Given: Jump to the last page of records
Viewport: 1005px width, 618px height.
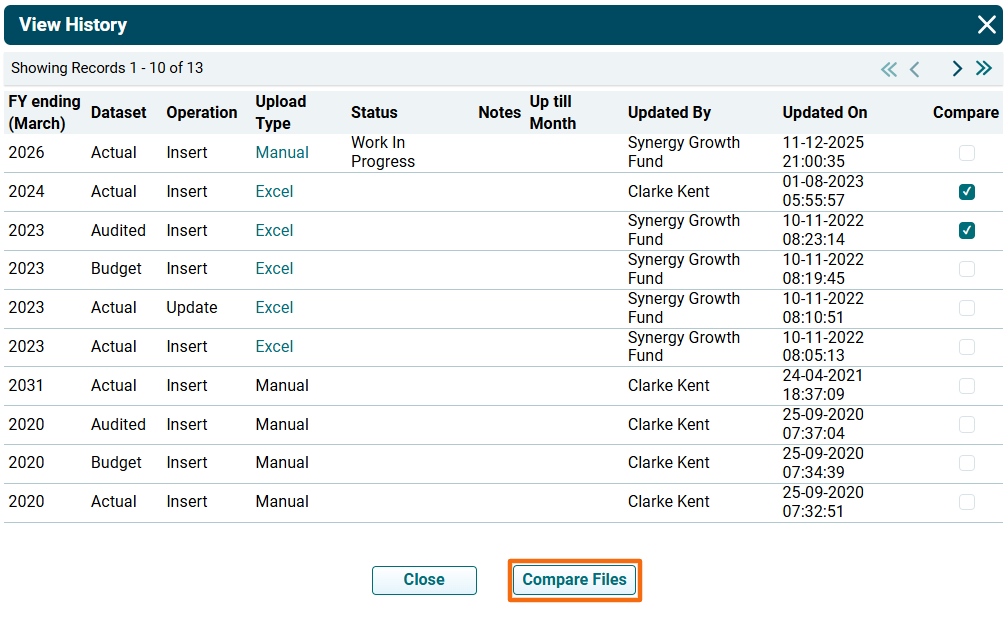Looking at the screenshot, I should click(984, 69).
